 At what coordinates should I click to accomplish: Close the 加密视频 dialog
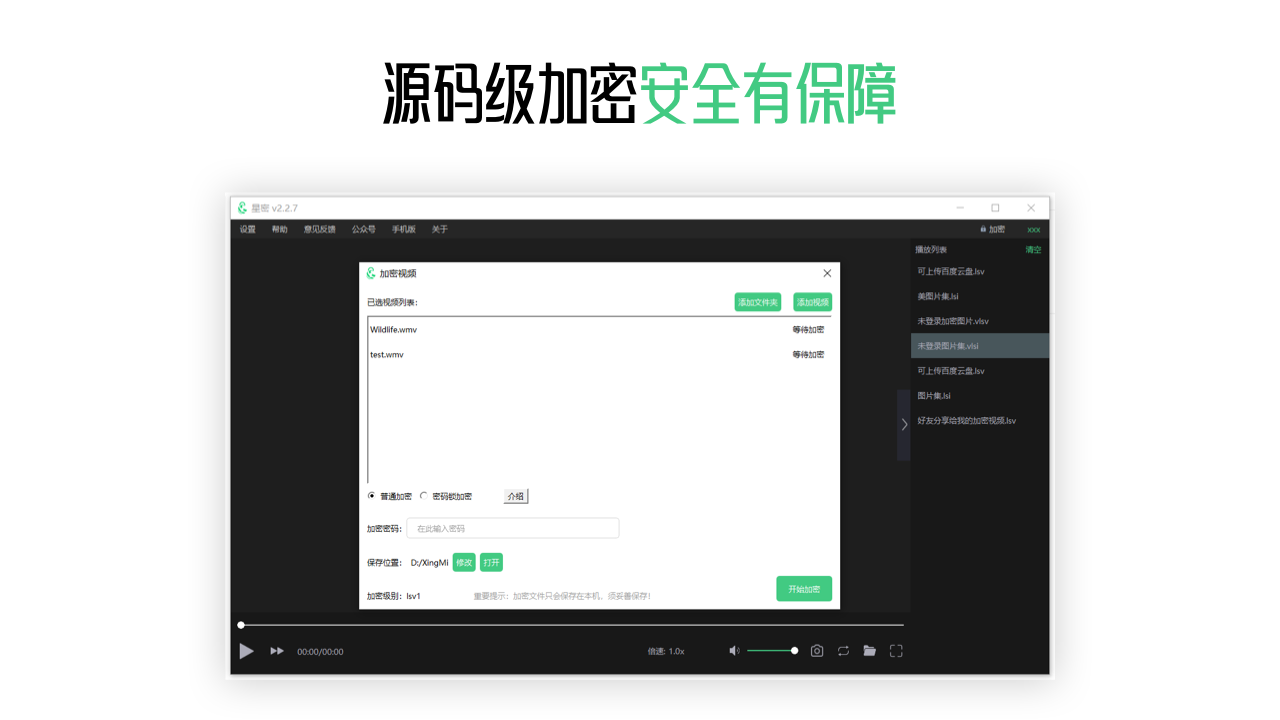(827, 273)
